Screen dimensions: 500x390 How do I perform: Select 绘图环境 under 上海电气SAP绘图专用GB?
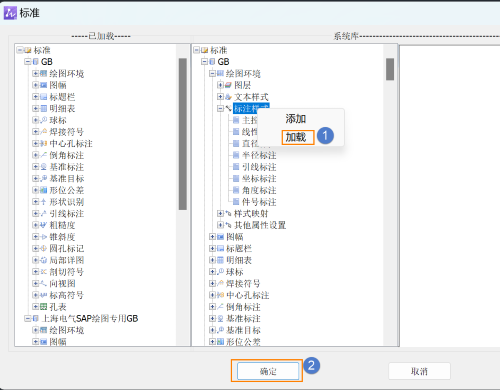click(x=67, y=330)
